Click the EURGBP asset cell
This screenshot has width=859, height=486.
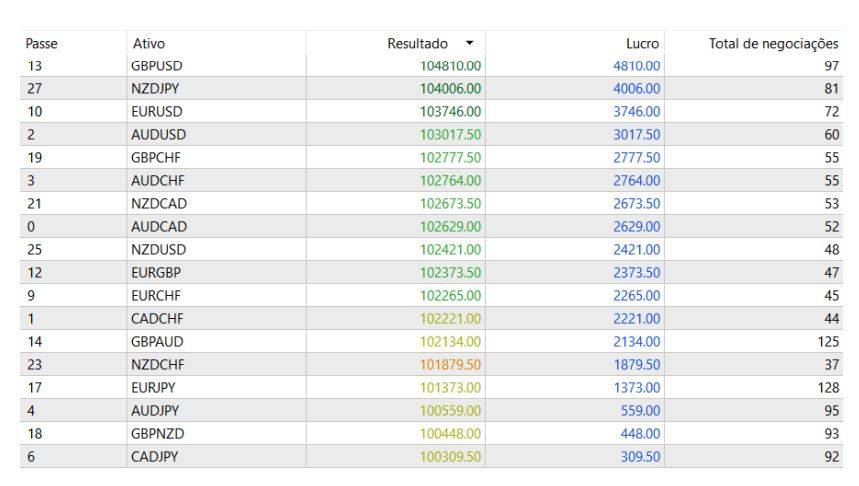click(x=156, y=272)
